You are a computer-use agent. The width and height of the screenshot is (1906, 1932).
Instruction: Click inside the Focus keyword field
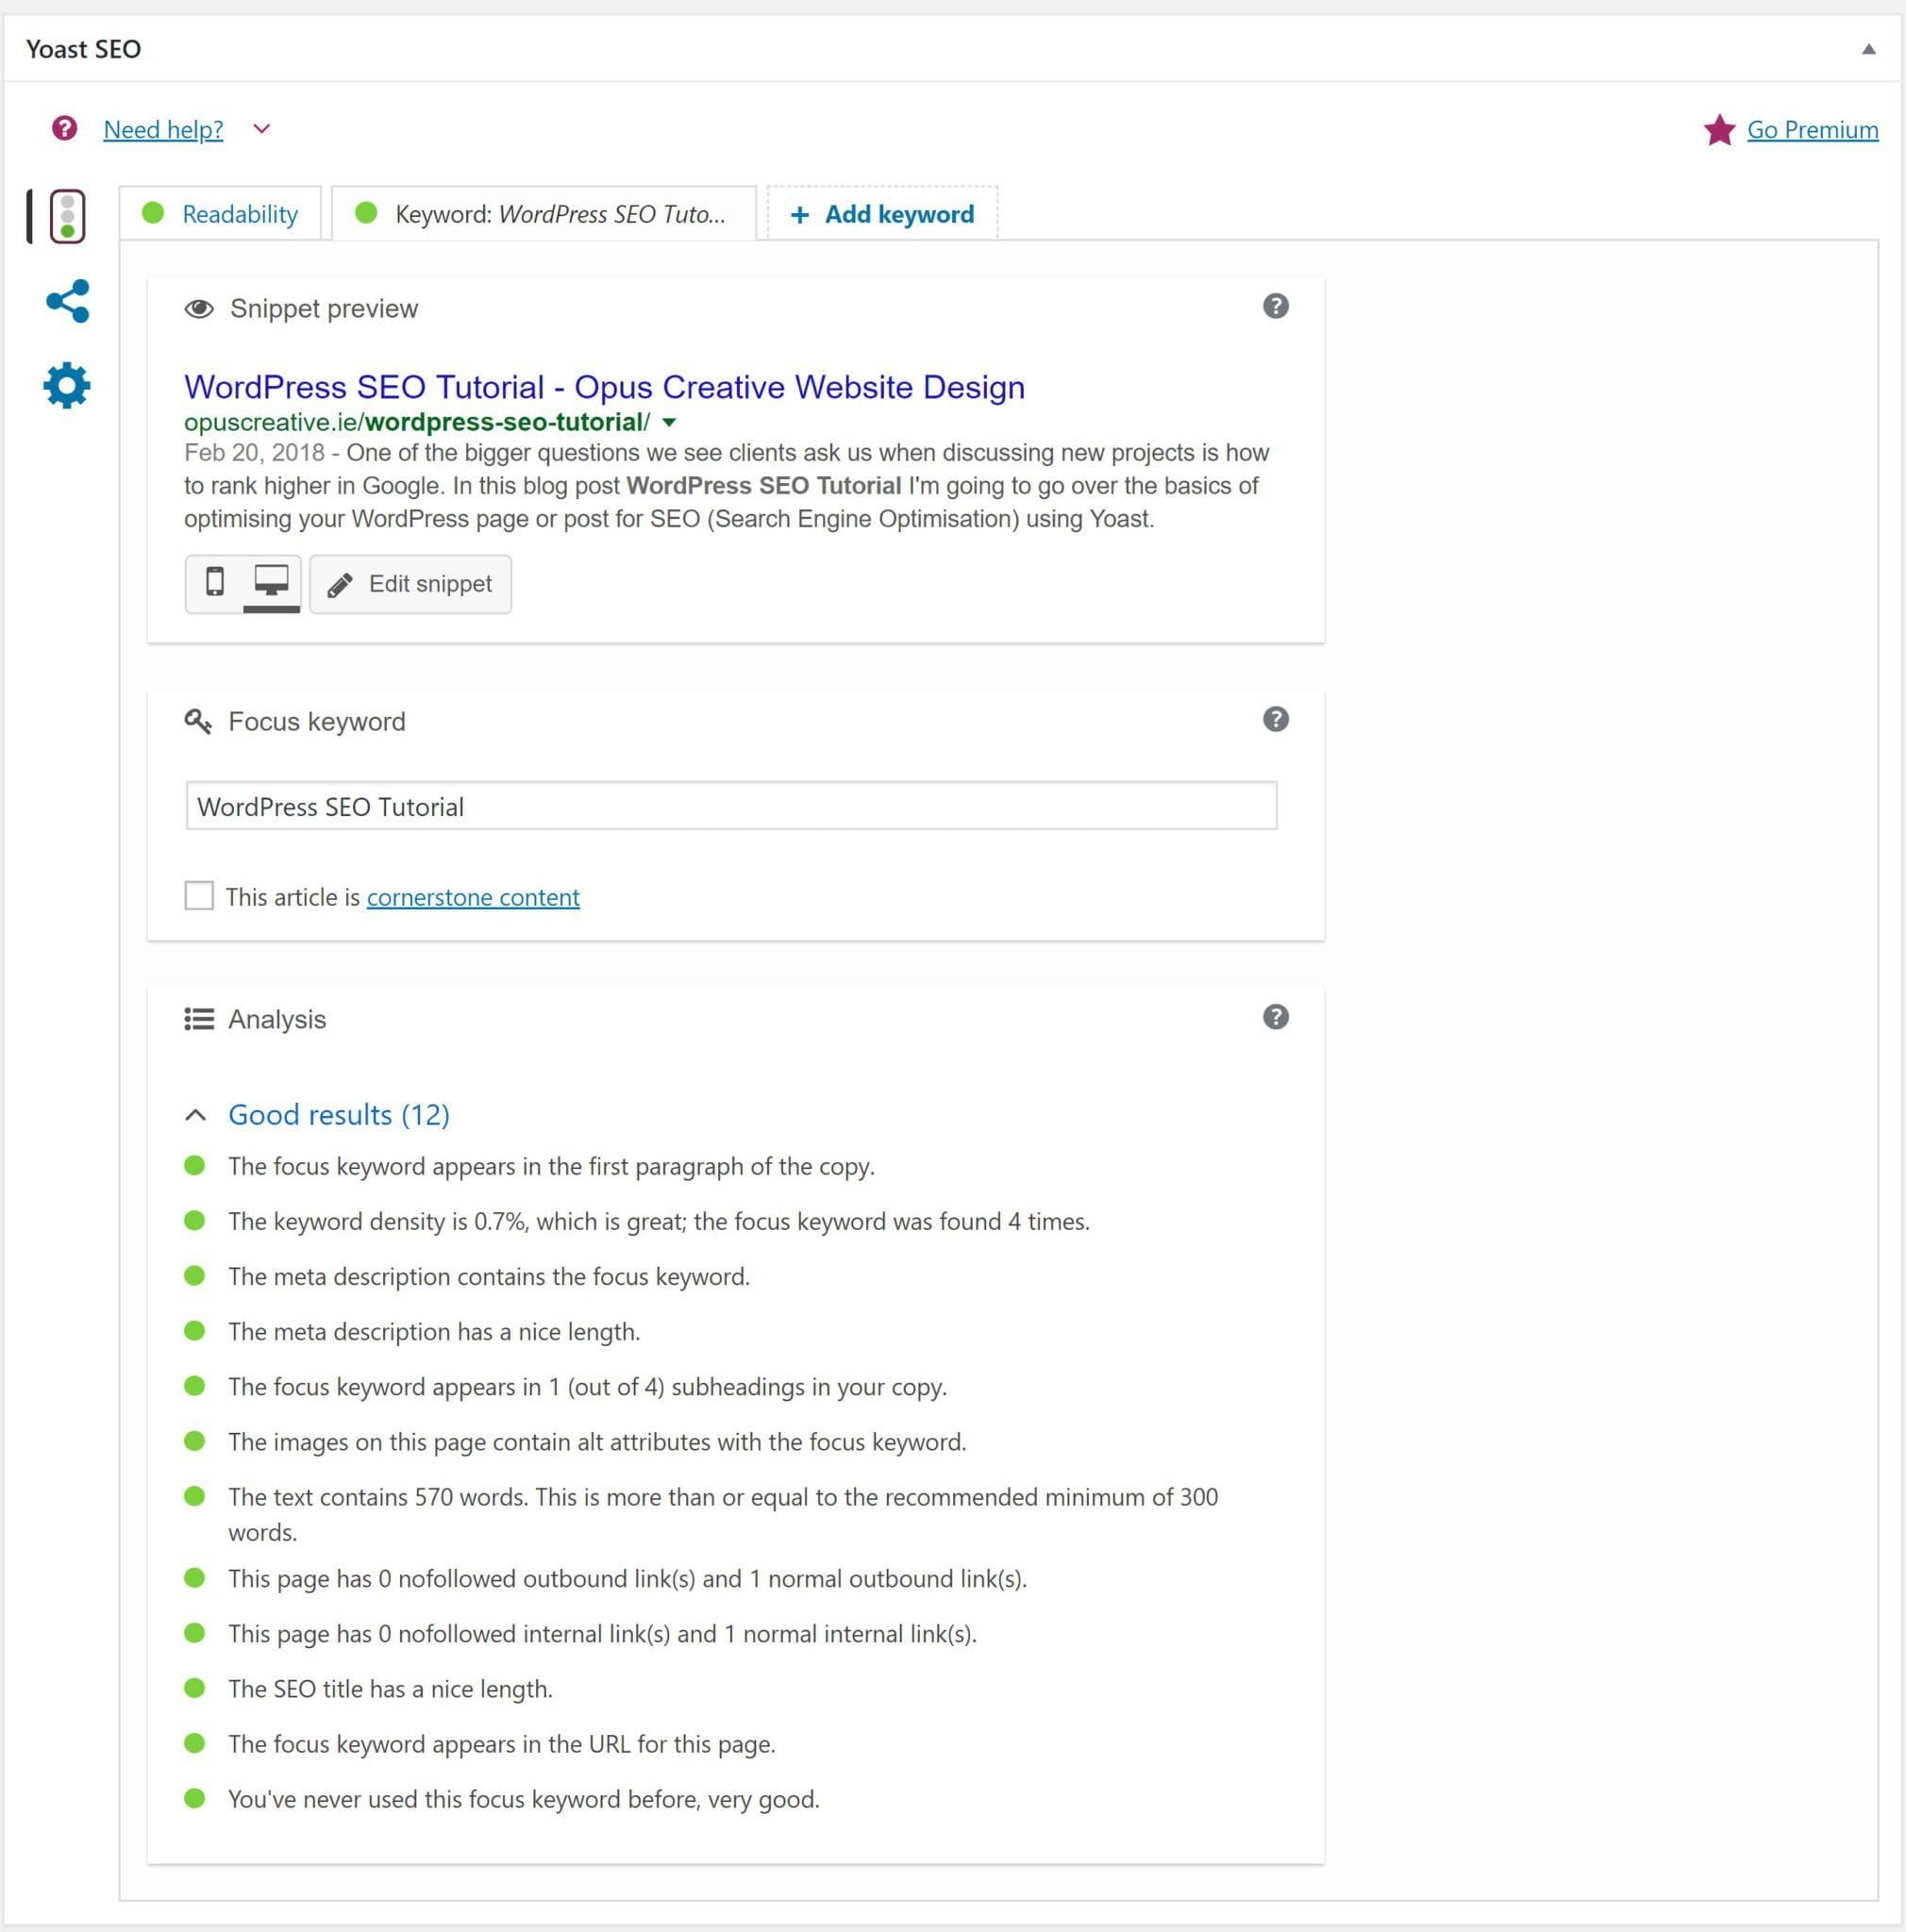[x=730, y=806]
